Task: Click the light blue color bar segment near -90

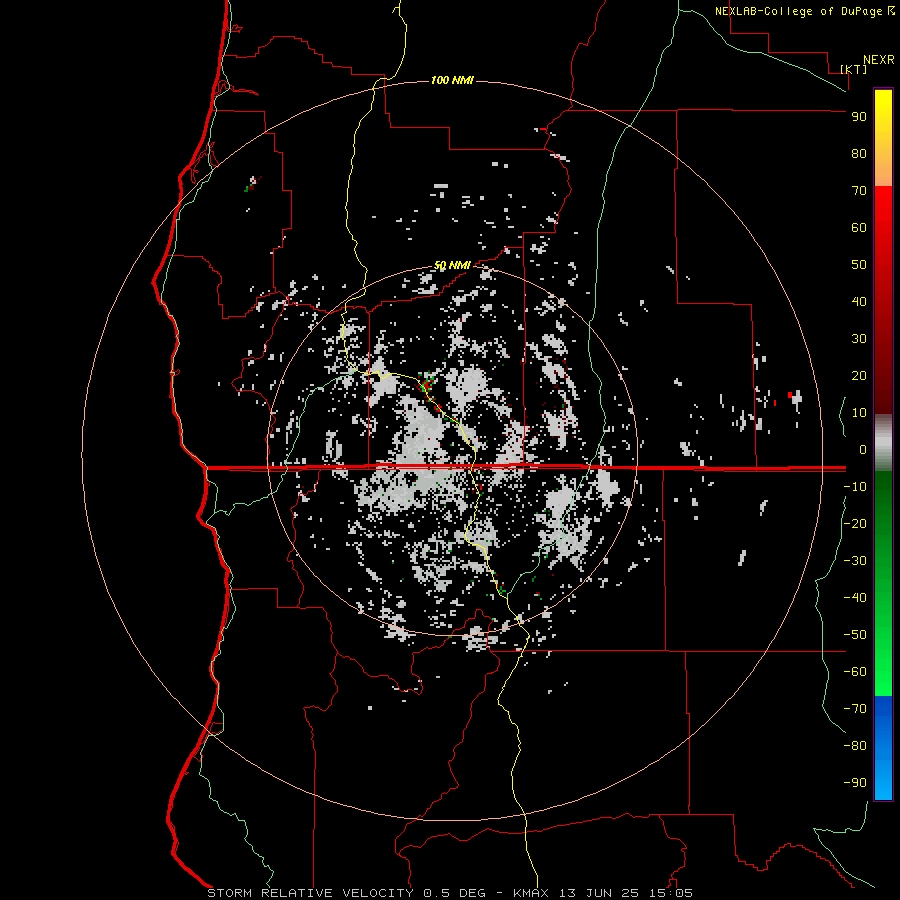Action: (883, 781)
